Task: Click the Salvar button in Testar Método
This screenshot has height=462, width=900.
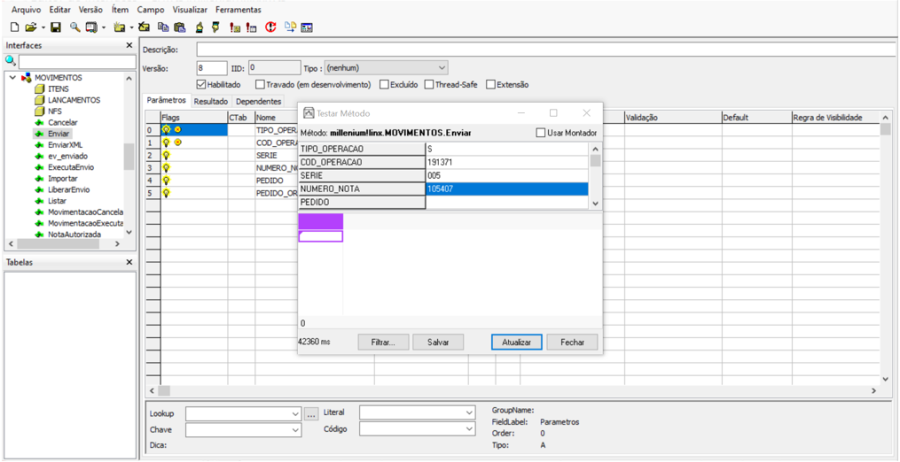Action: coord(438,342)
